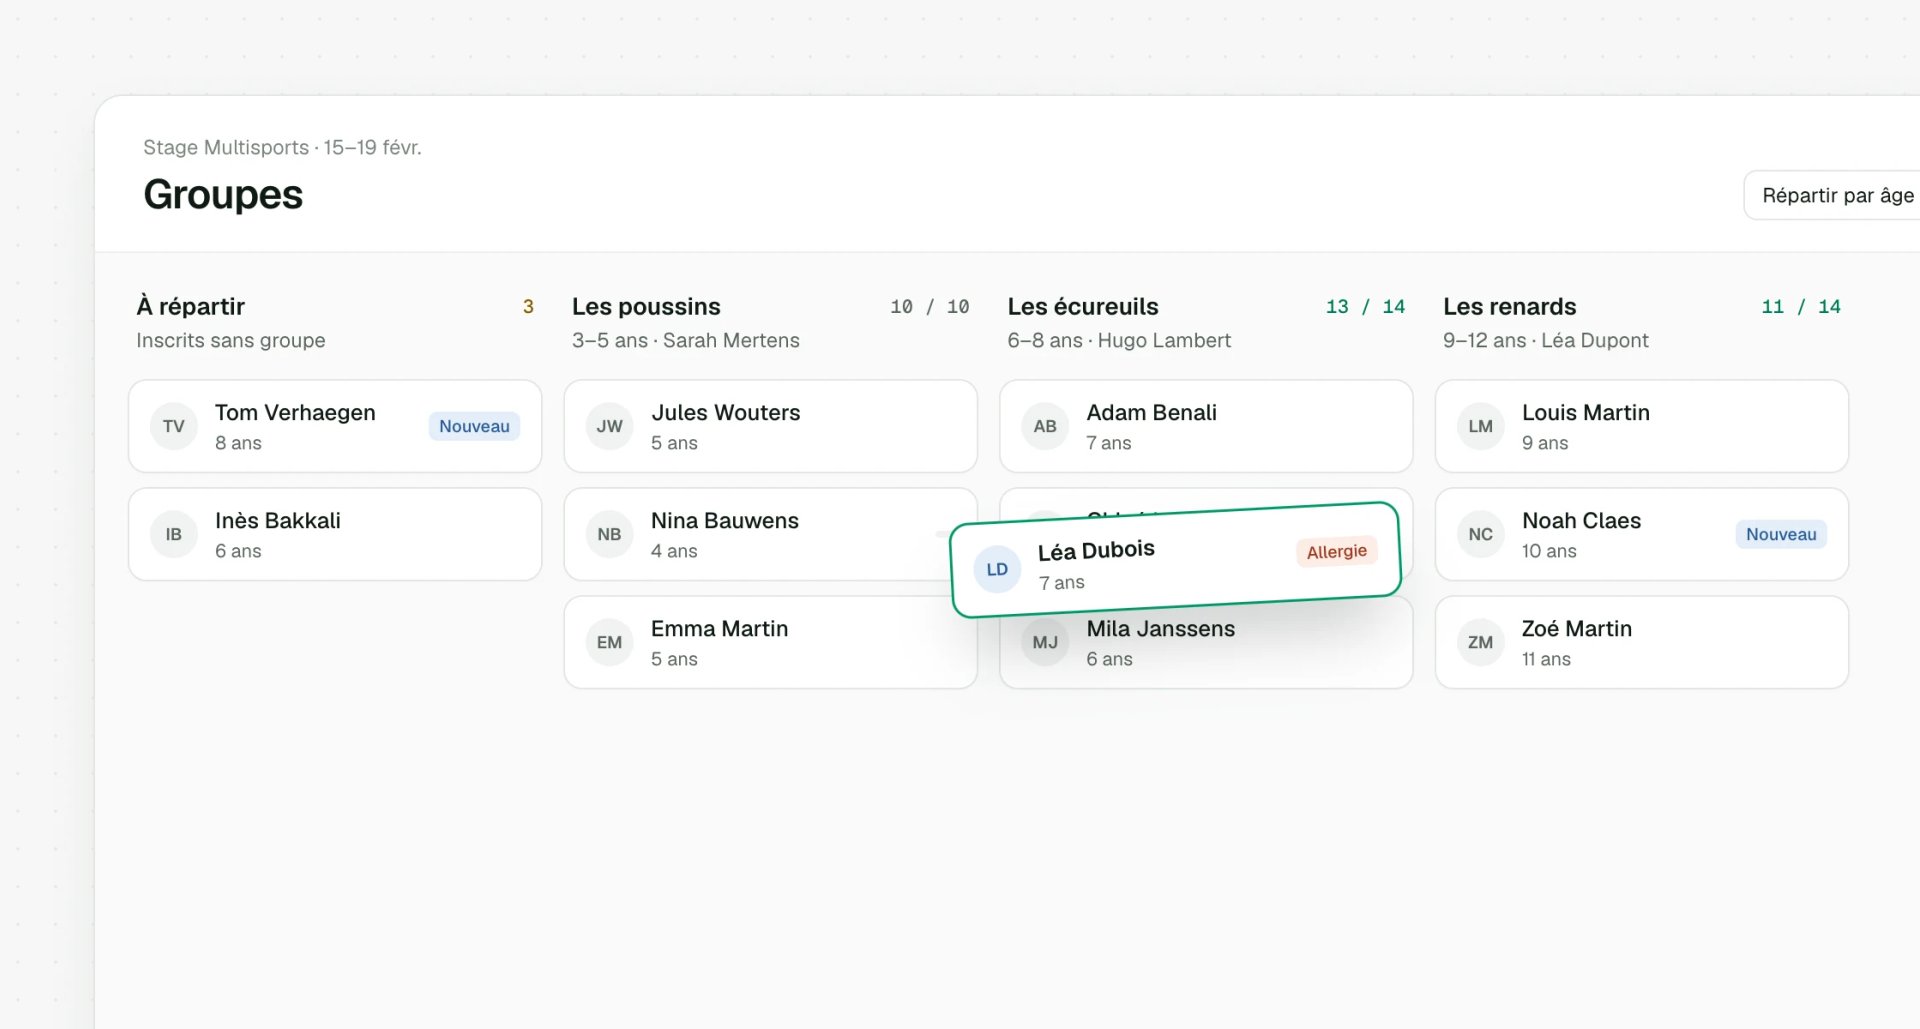Click the Allergie badge on Léa Dubois
Viewport: 1920px width, 1029px height.
coord(1337,551)
